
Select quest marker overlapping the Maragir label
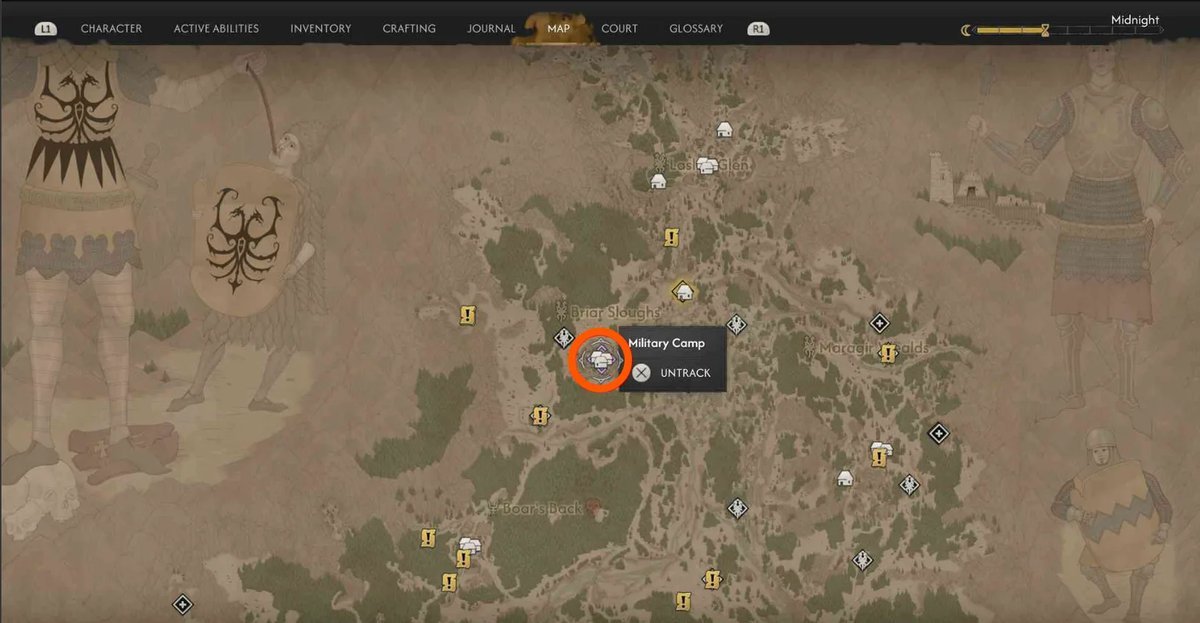pyautogui.click(x=886, y=352)
